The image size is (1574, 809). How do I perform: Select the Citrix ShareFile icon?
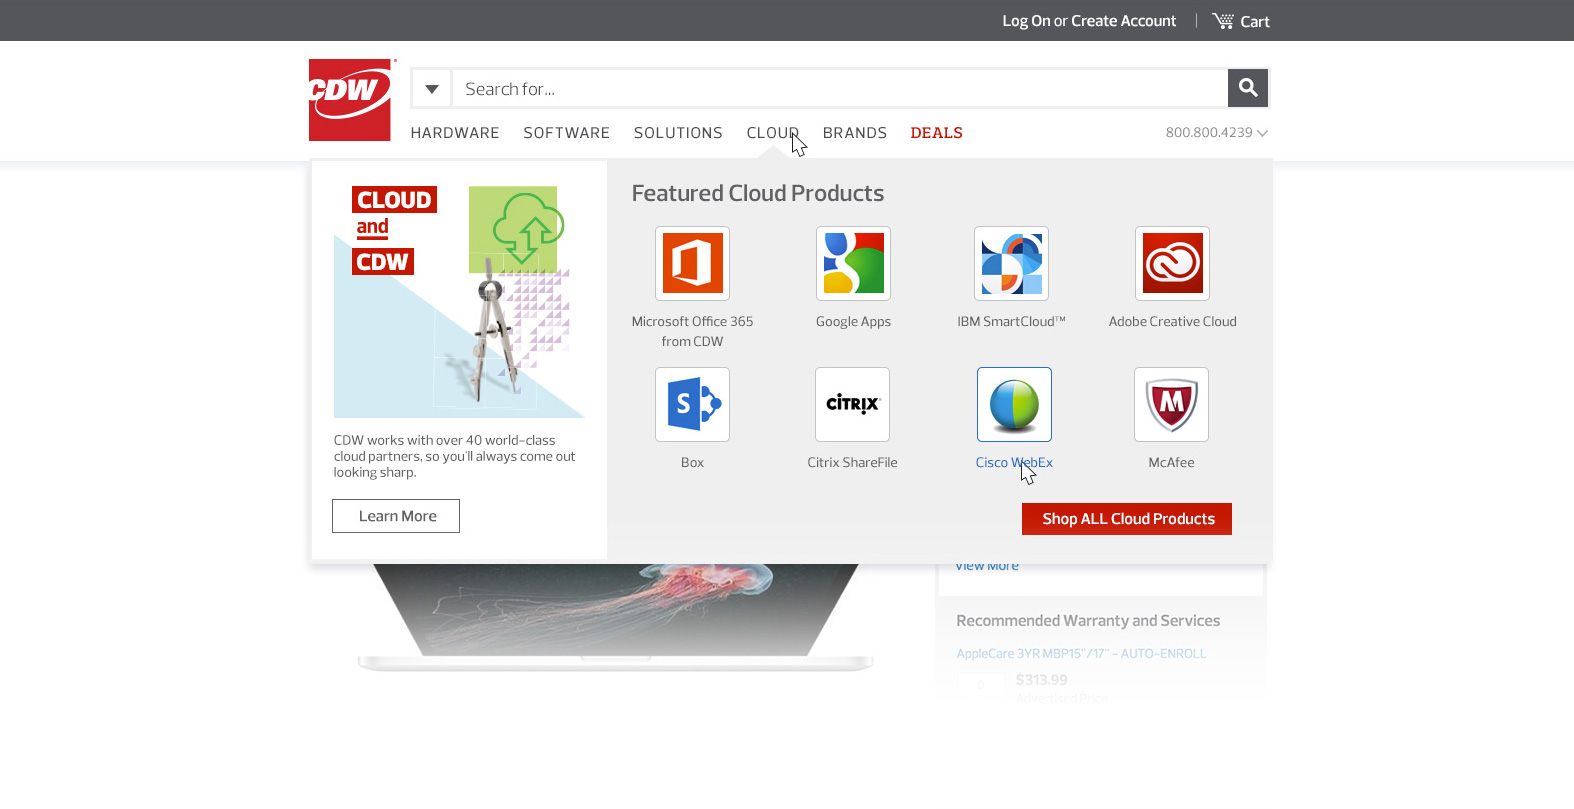(852, 404)
